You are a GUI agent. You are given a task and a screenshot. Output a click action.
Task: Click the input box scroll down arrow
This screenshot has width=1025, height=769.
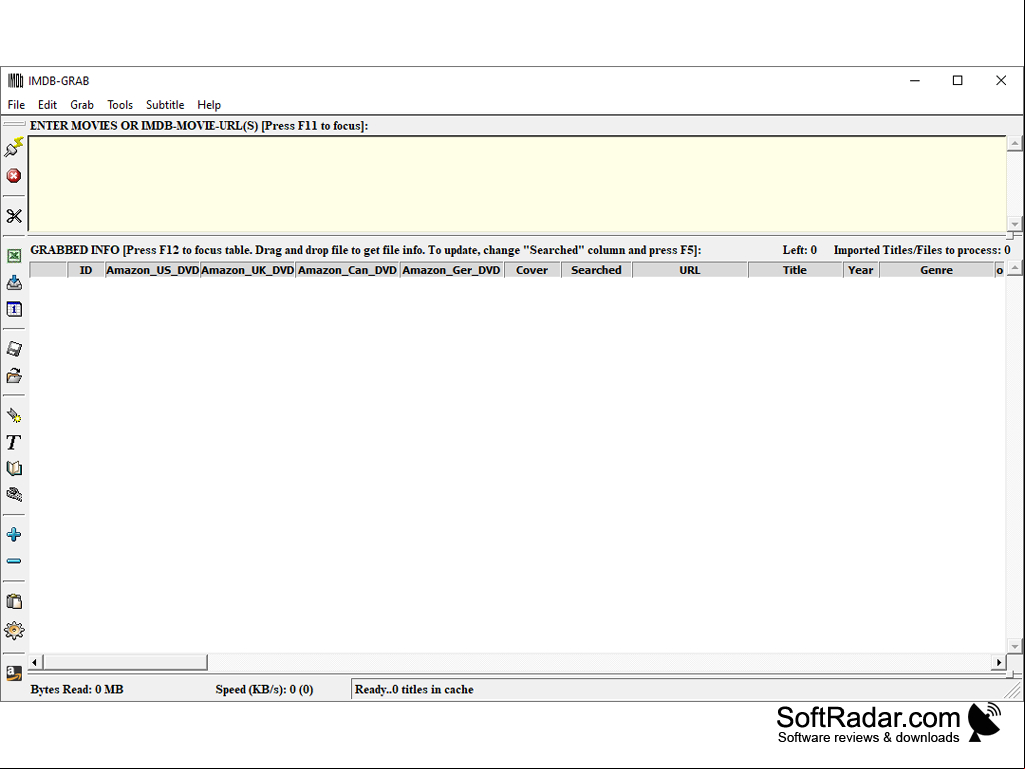(x=1014, y=224)
